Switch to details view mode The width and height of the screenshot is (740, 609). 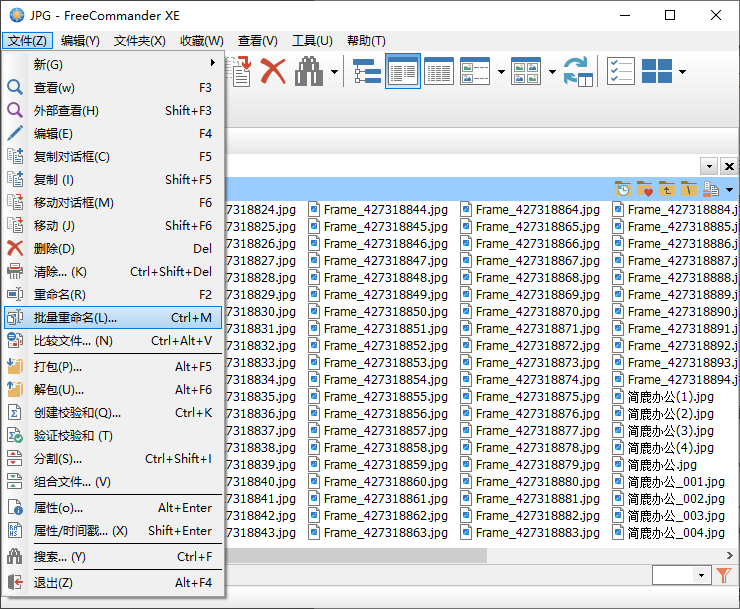439,71
